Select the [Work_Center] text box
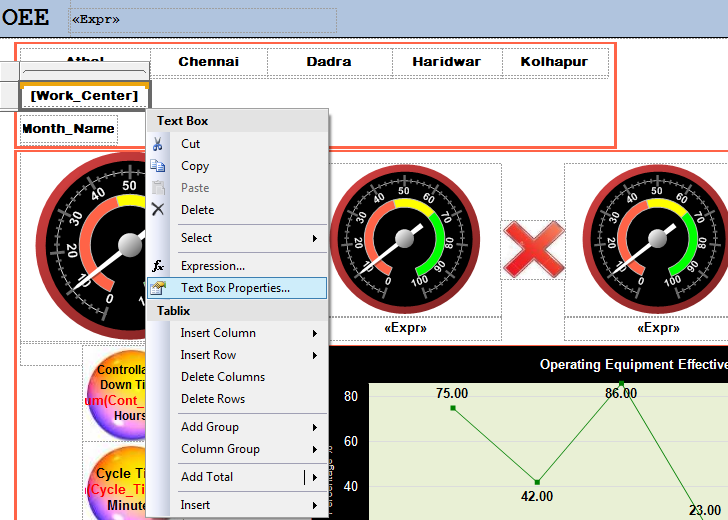The image size is (728, 520). click(84, 96)
